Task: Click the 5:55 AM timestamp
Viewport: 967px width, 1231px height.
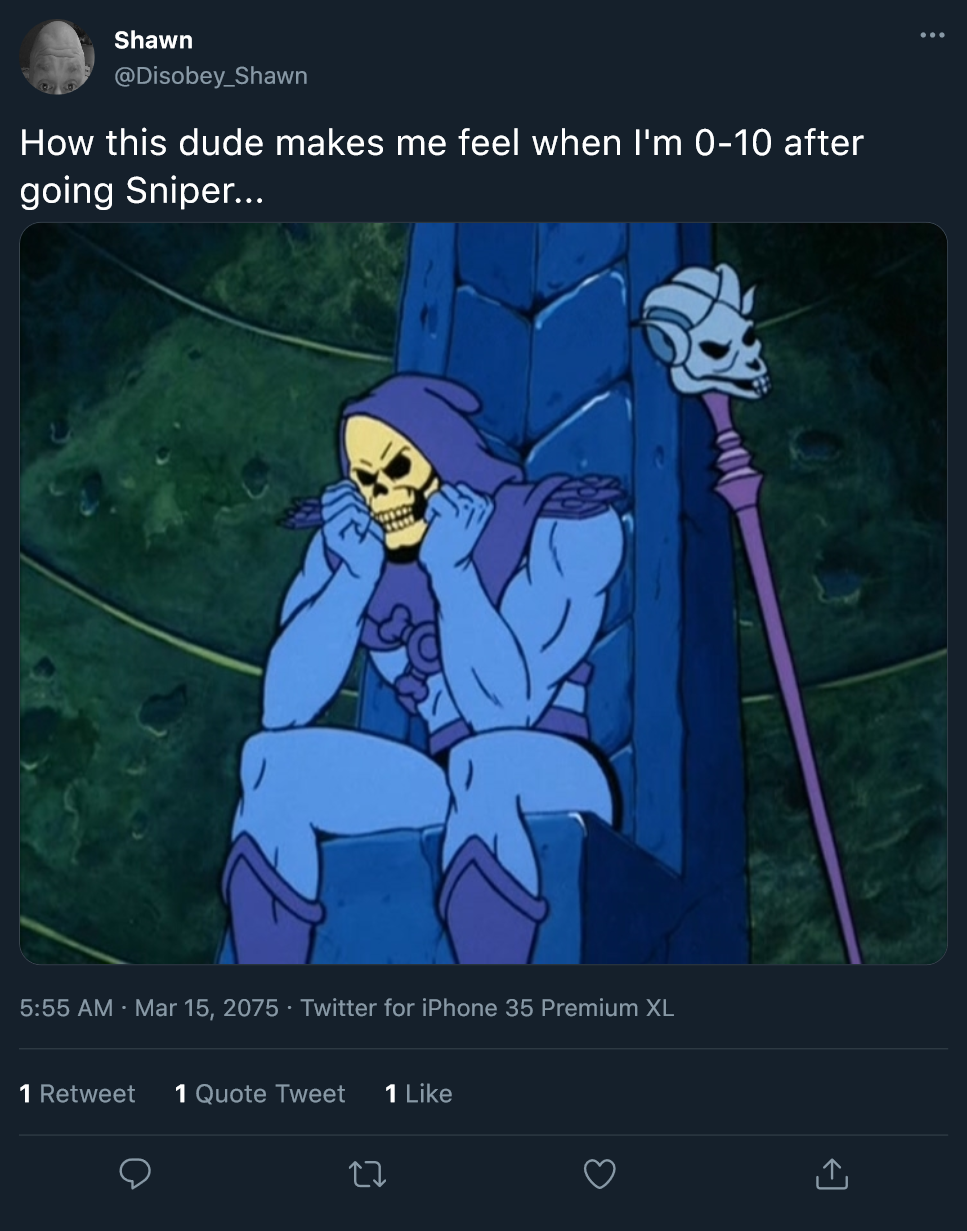Action: coord(66,1007)
